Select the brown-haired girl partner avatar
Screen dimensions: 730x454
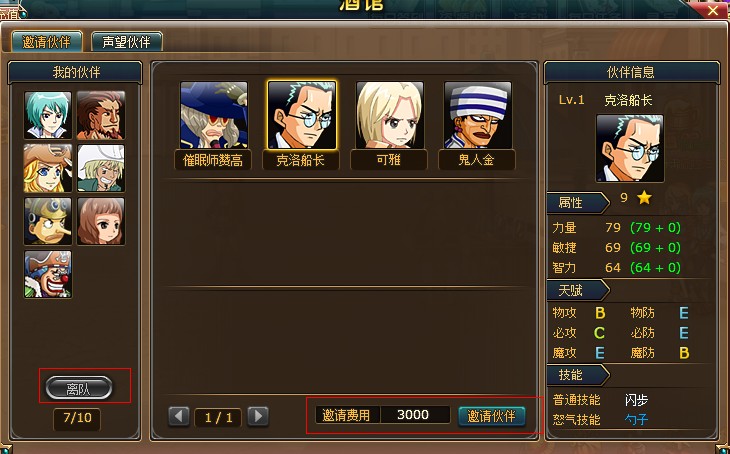(x=101, y=221)
